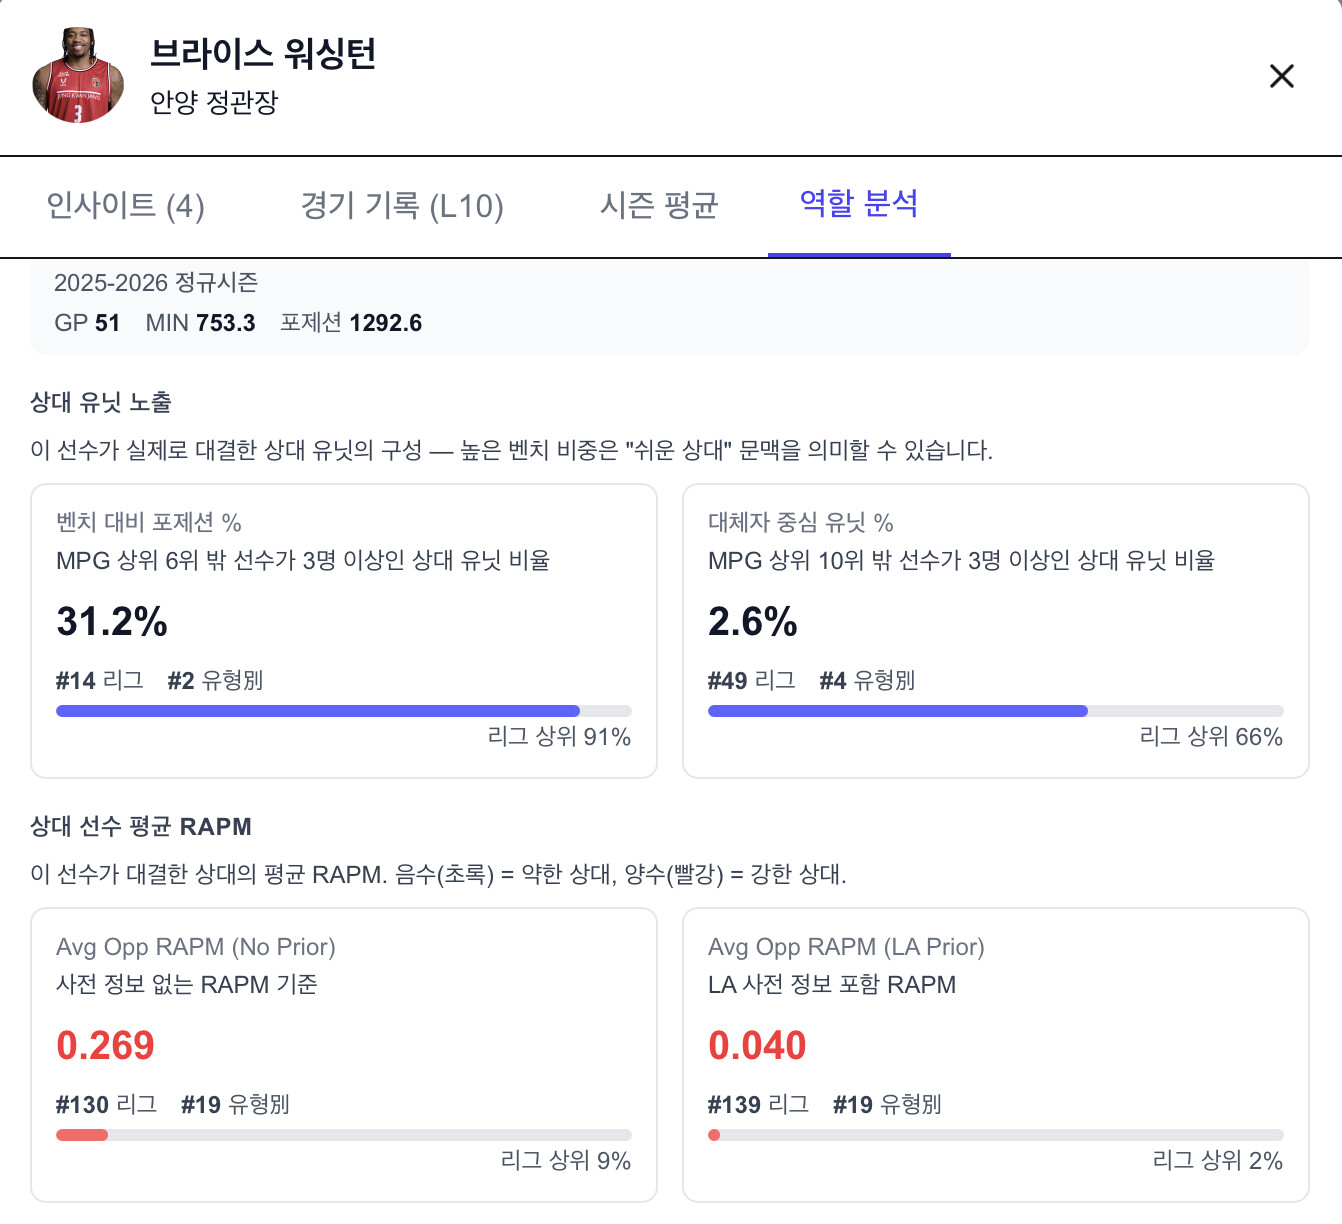Click the Avg Opp RAPM (LA Prior) title
This screenshot has height=1224, width=1342.
coord(846,947)
